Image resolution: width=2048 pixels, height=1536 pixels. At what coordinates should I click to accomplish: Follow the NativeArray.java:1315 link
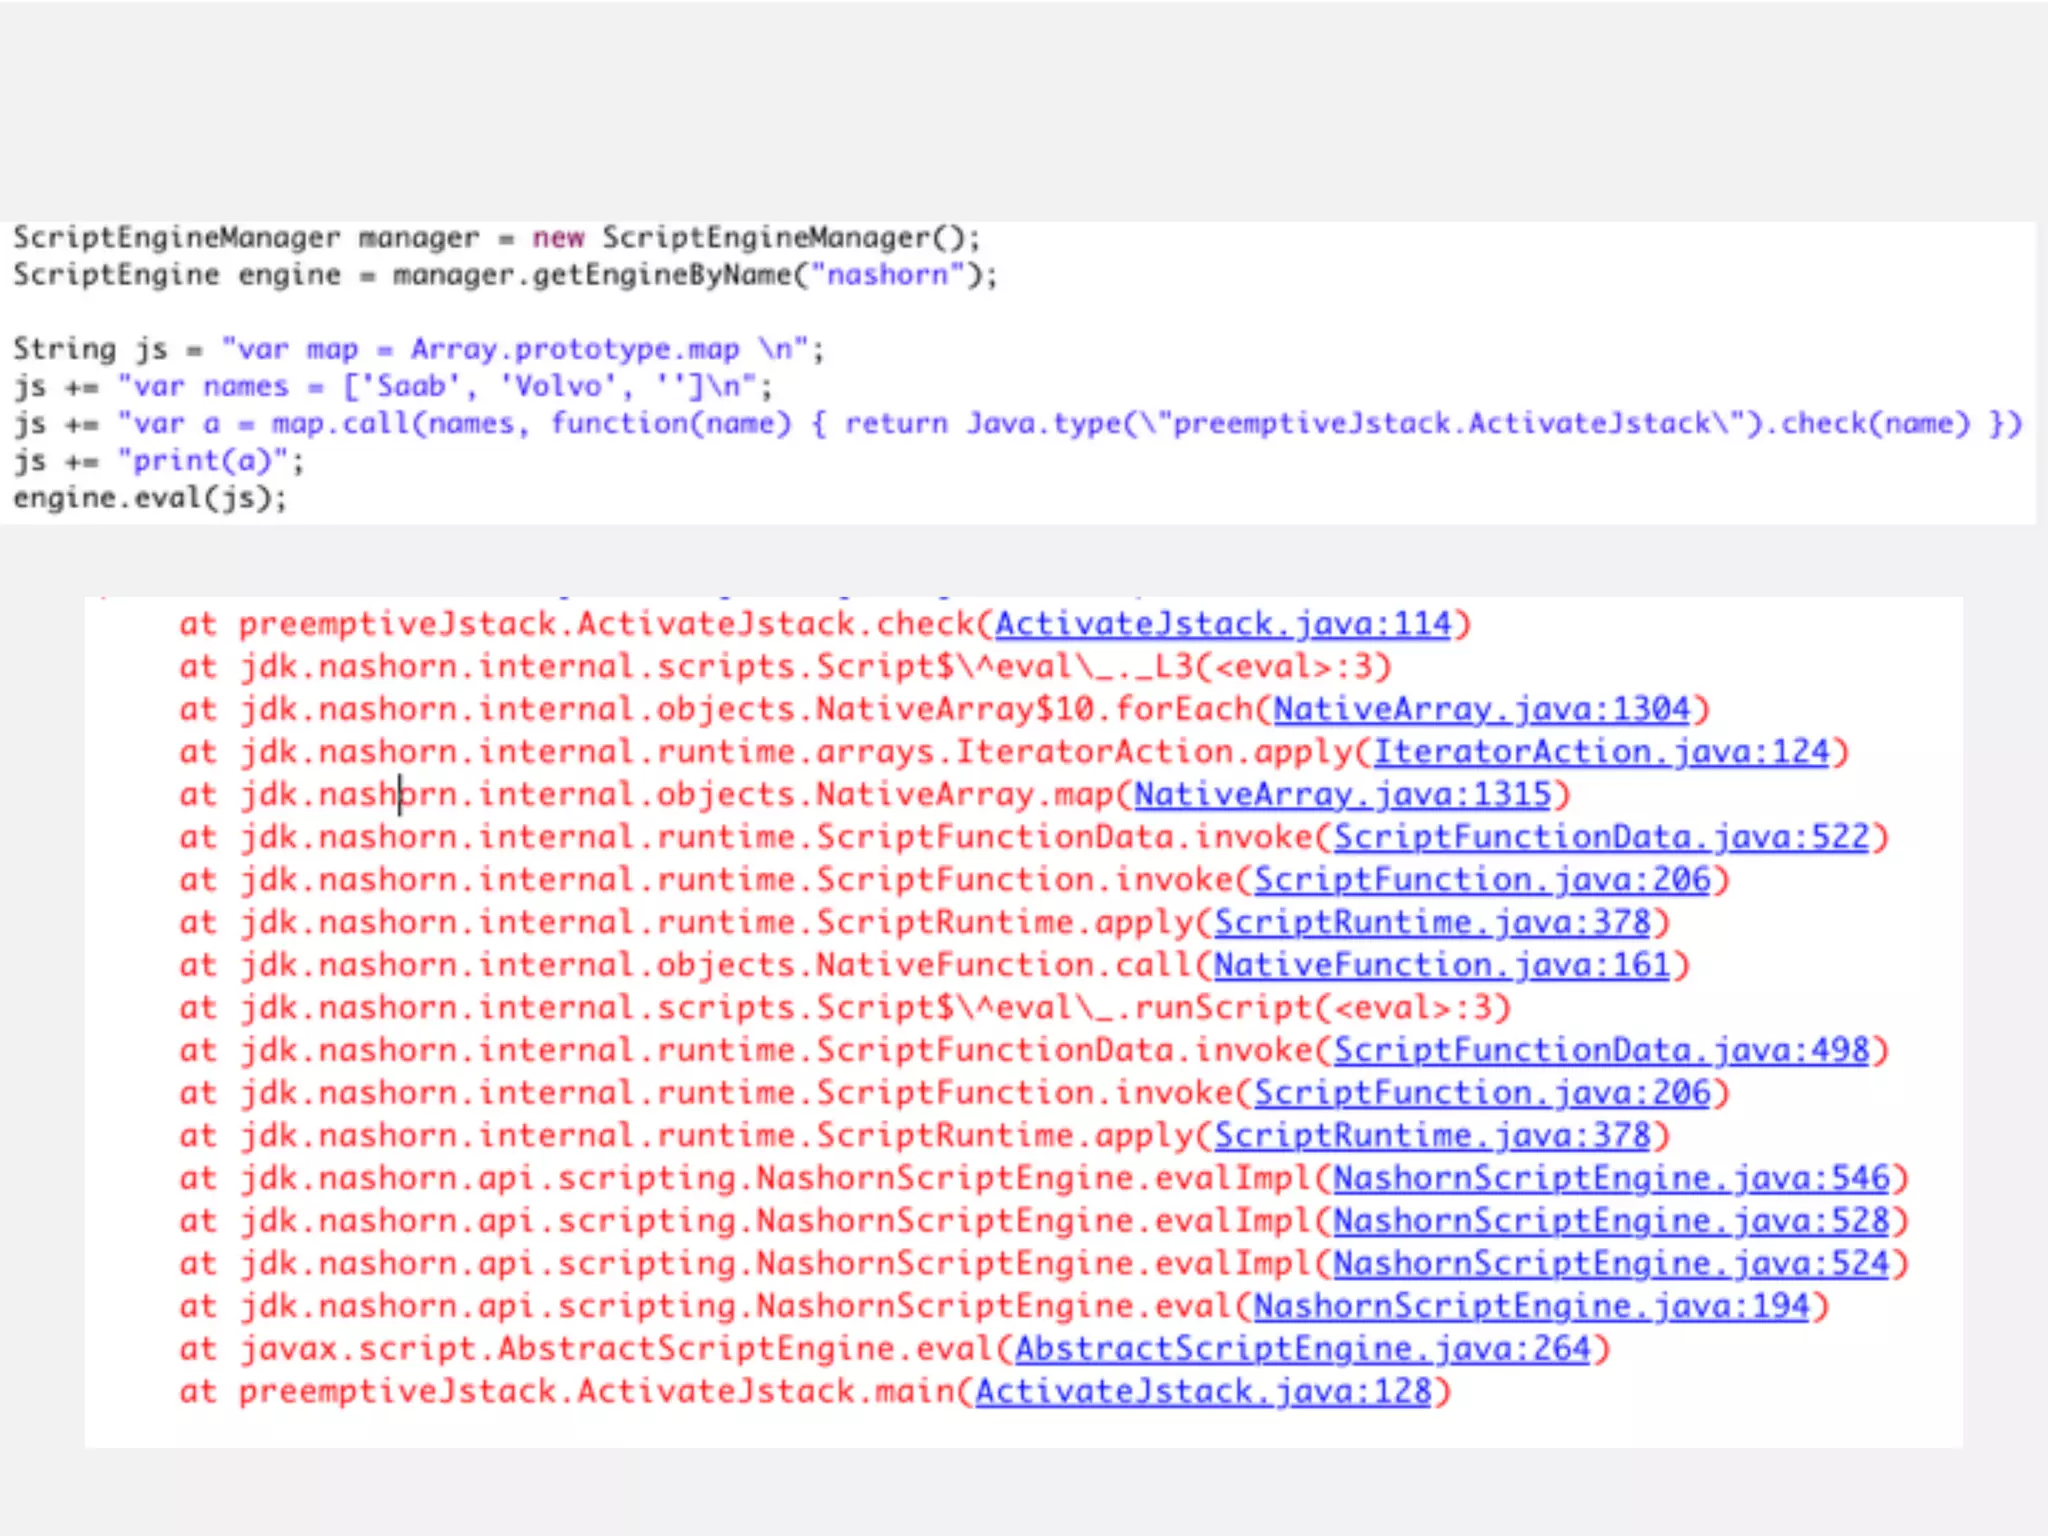click(x=1342, y=795)
